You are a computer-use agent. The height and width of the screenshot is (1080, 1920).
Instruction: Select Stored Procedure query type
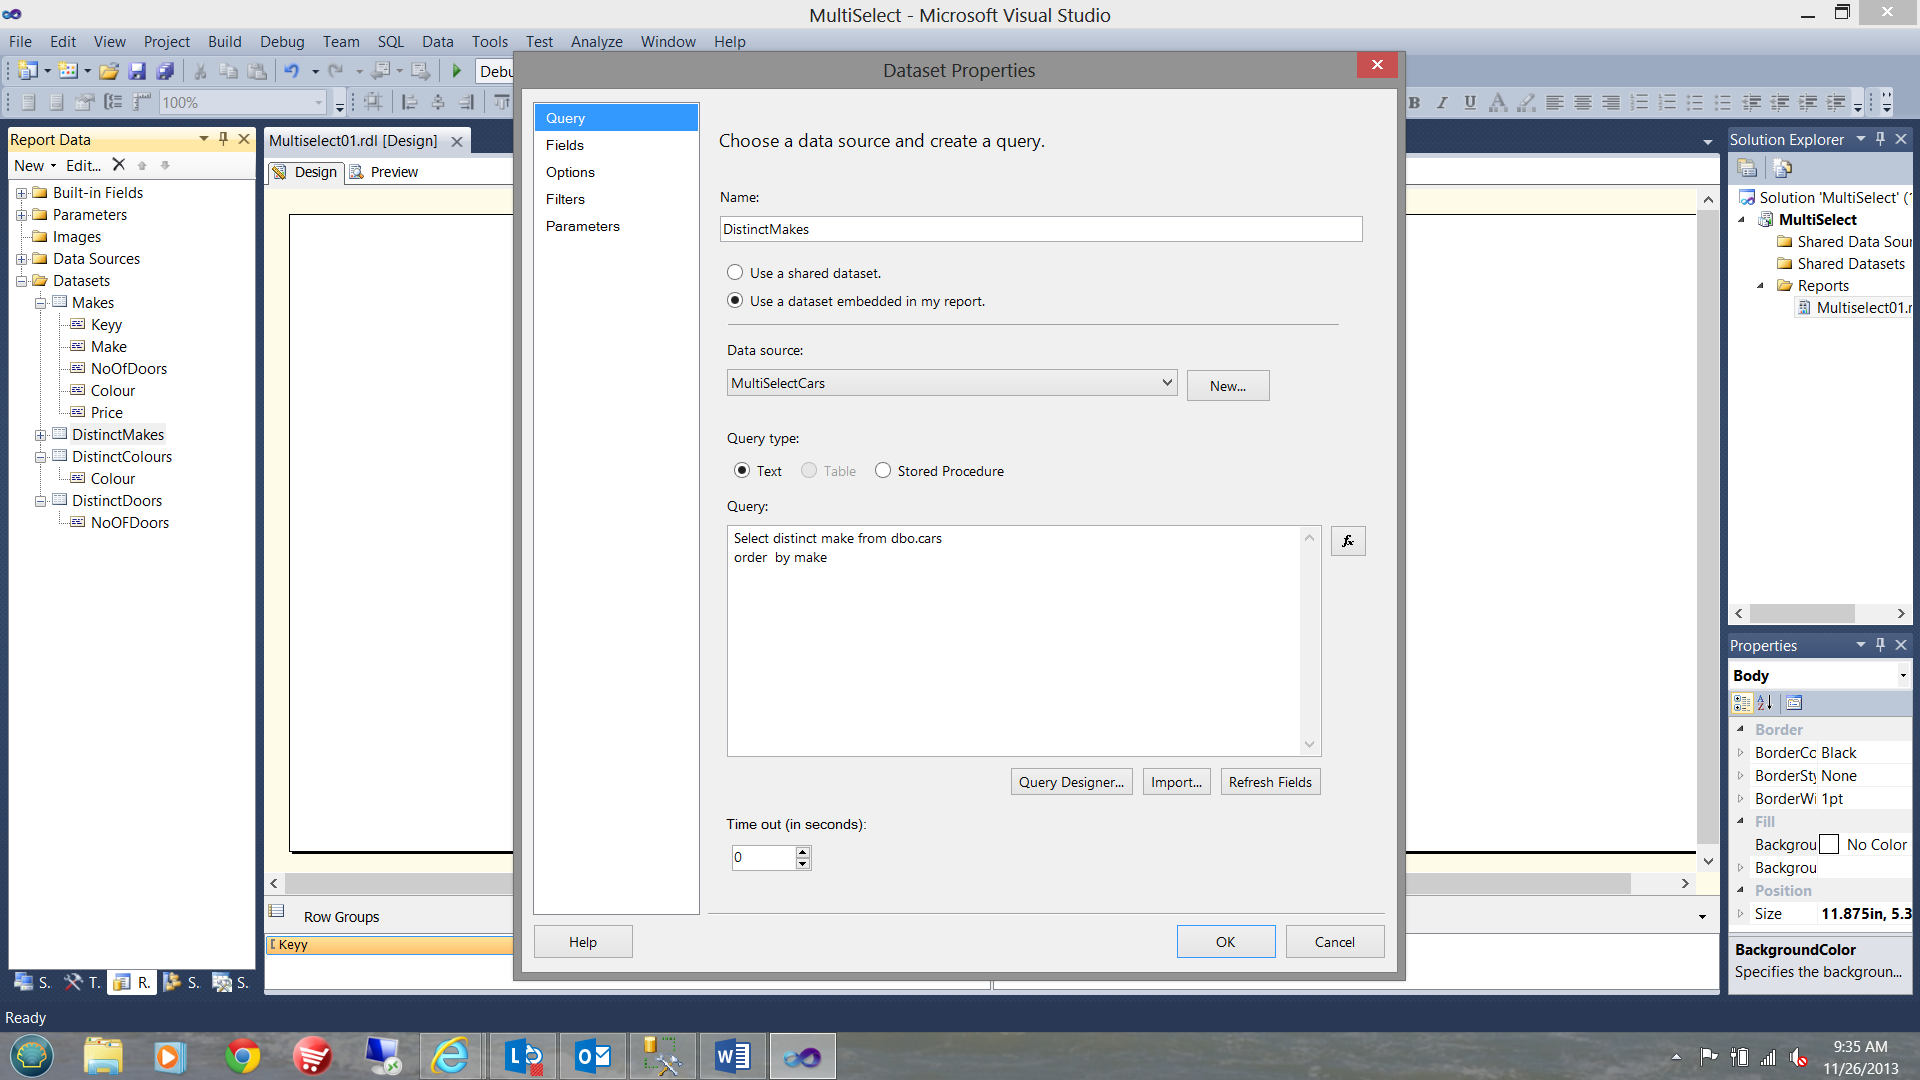(881, 471)
